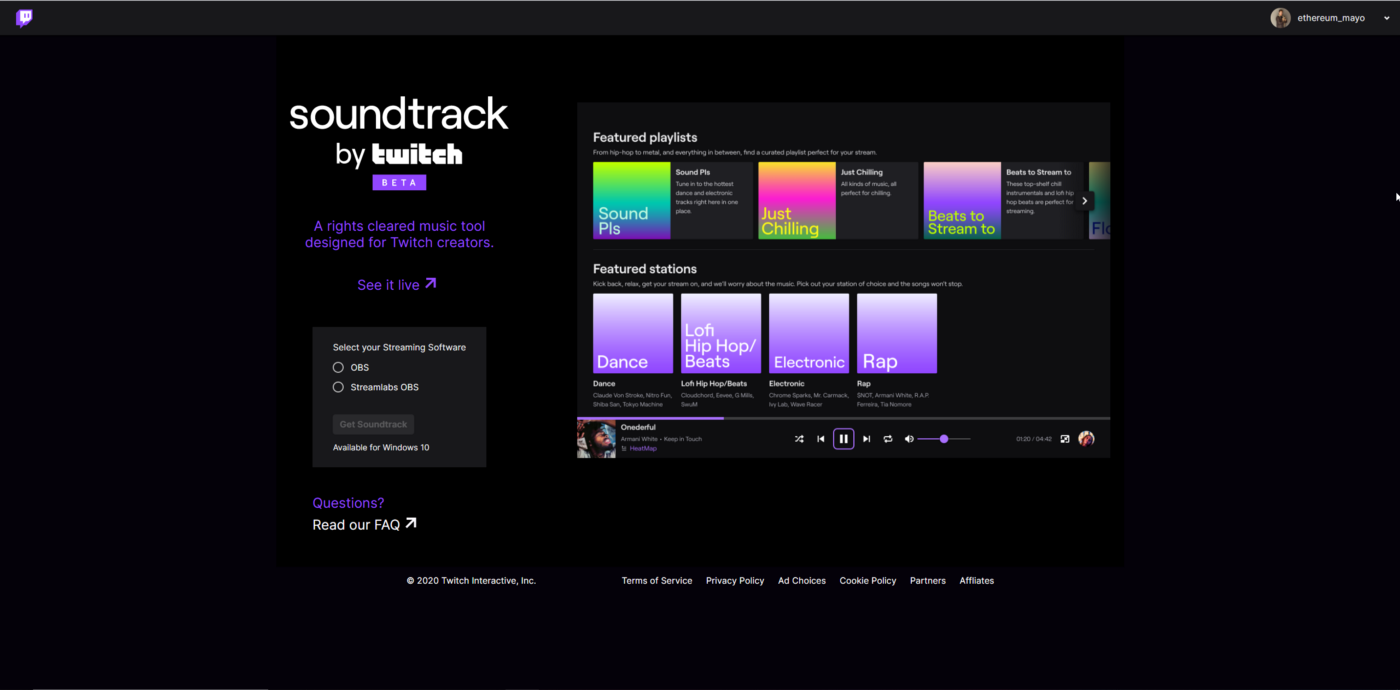Screen dimensions: 1400x690
Task: Select the Streamlabs OBS radio button
Action: pyautogui.click(x=338, y=387)
